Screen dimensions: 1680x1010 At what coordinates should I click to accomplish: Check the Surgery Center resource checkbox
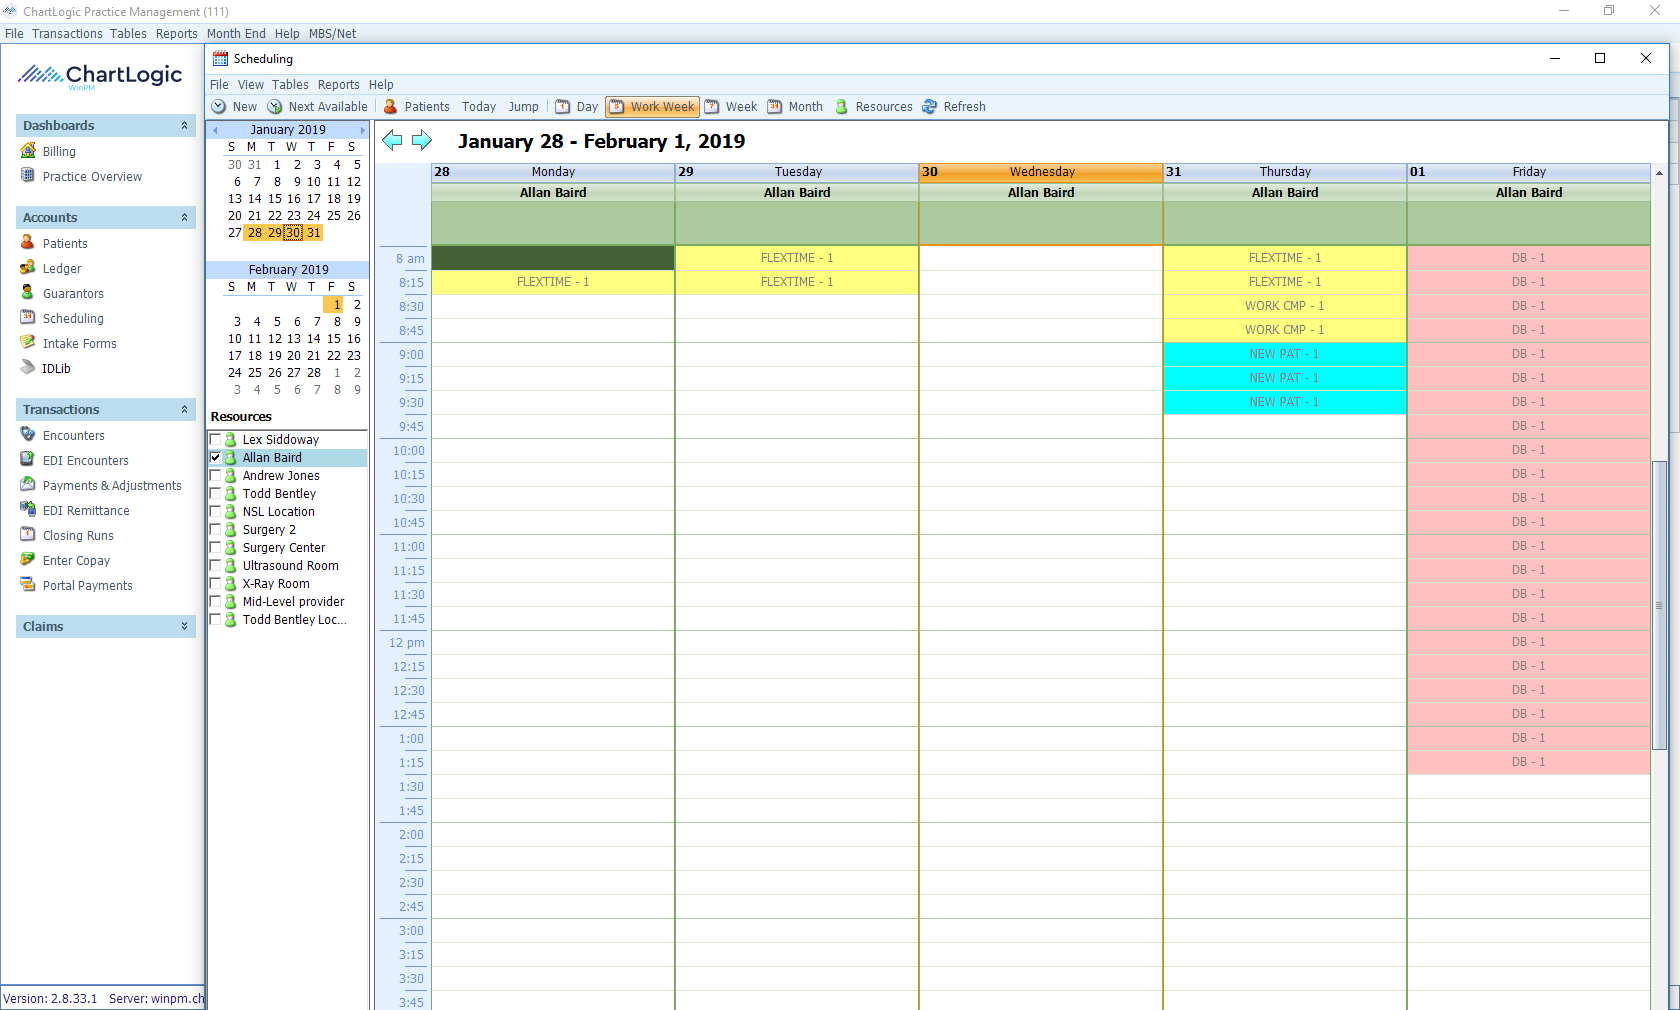[215, 548]
